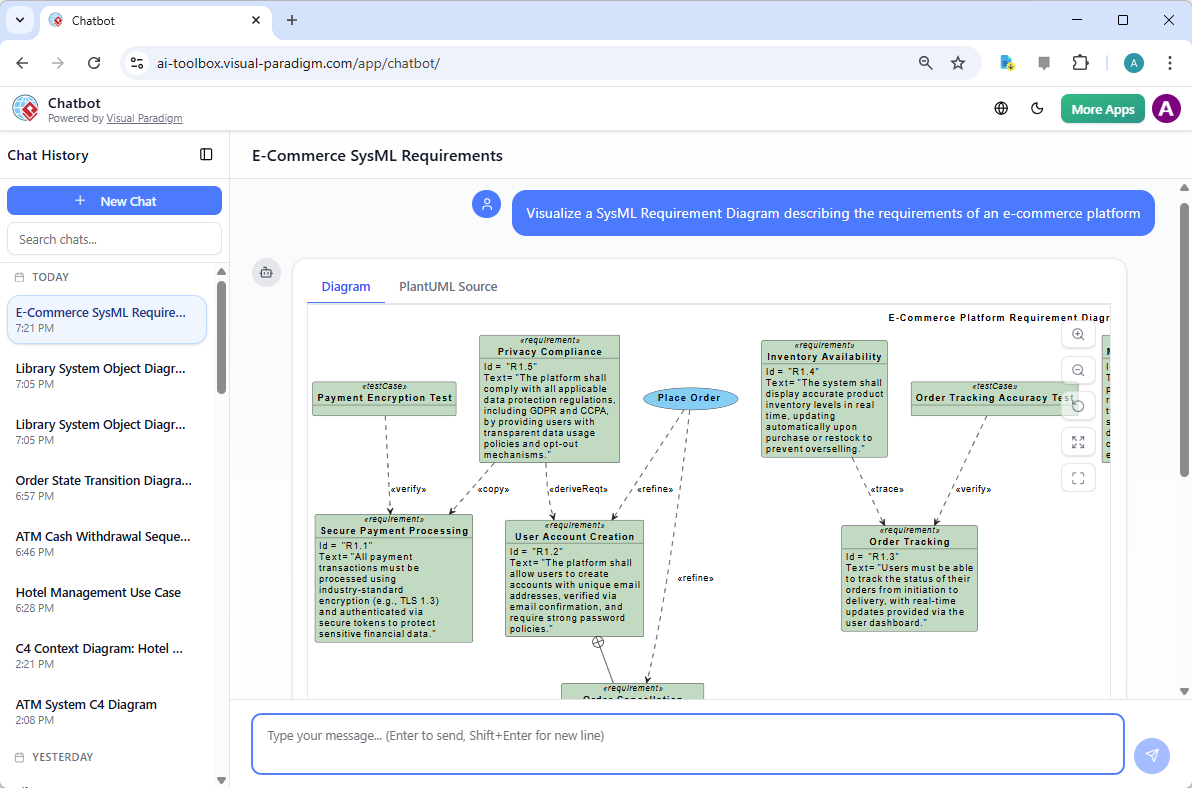This screenshot has height=788, width=1192.
Task: Expand the diagram to full size
Action: click(x=1078, y=442)
